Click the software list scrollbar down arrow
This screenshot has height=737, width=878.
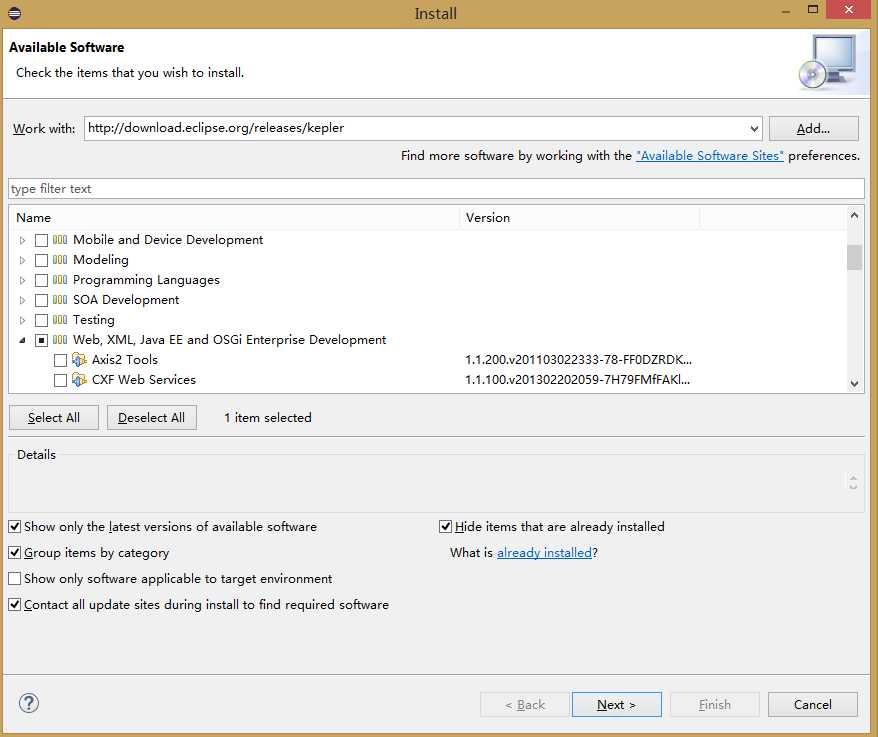point(854,384)
